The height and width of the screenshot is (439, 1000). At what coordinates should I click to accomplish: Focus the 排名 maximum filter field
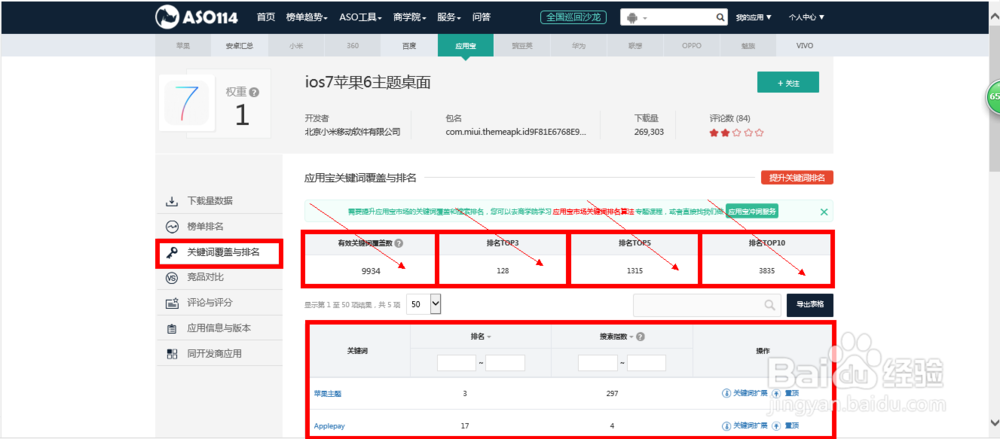coord(505,363)
